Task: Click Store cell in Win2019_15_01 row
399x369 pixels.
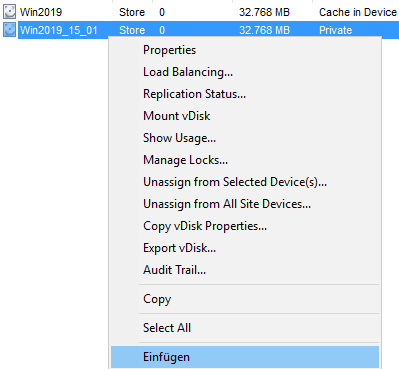Action: pyautogui.click(x=132, y=30)
